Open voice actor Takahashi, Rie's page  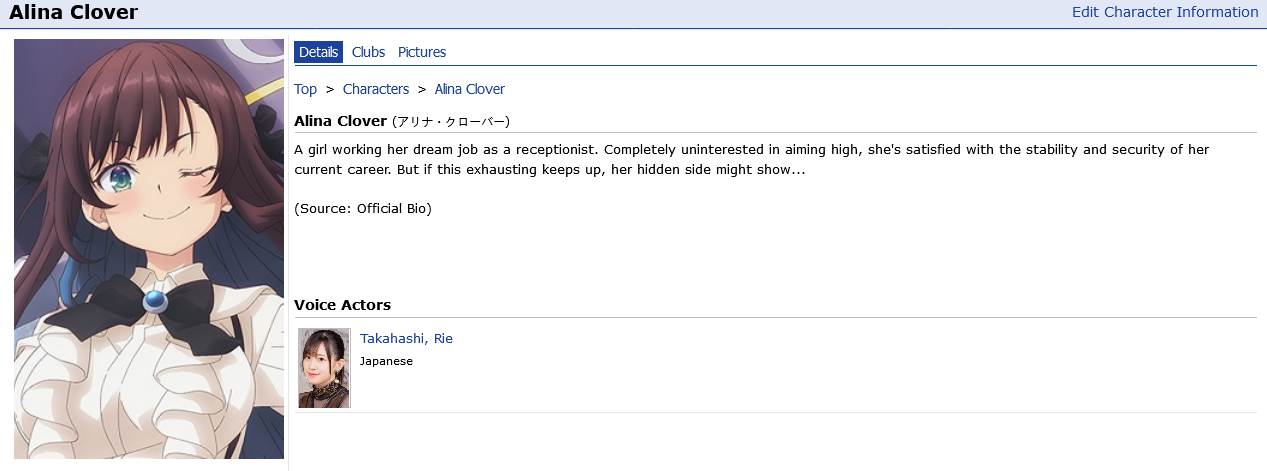point(406,338)
